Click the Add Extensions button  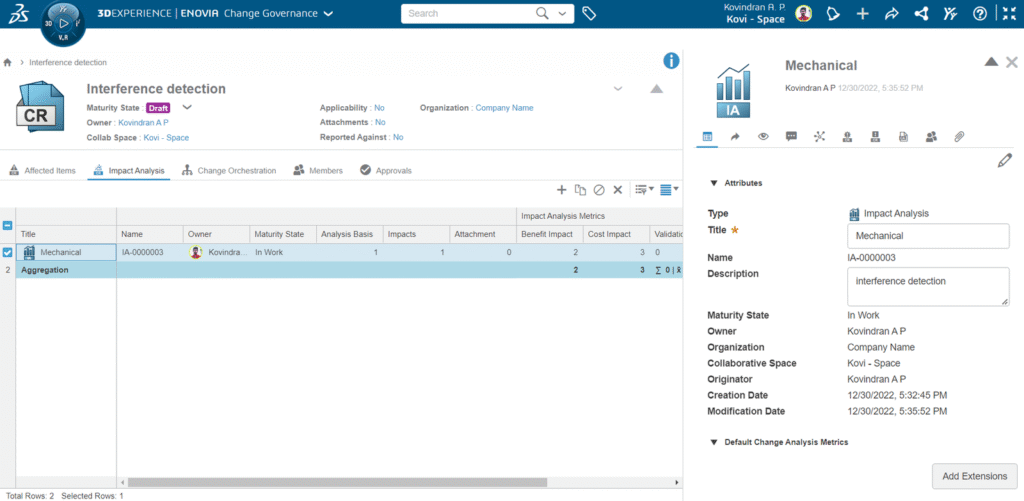pos(974,475)
